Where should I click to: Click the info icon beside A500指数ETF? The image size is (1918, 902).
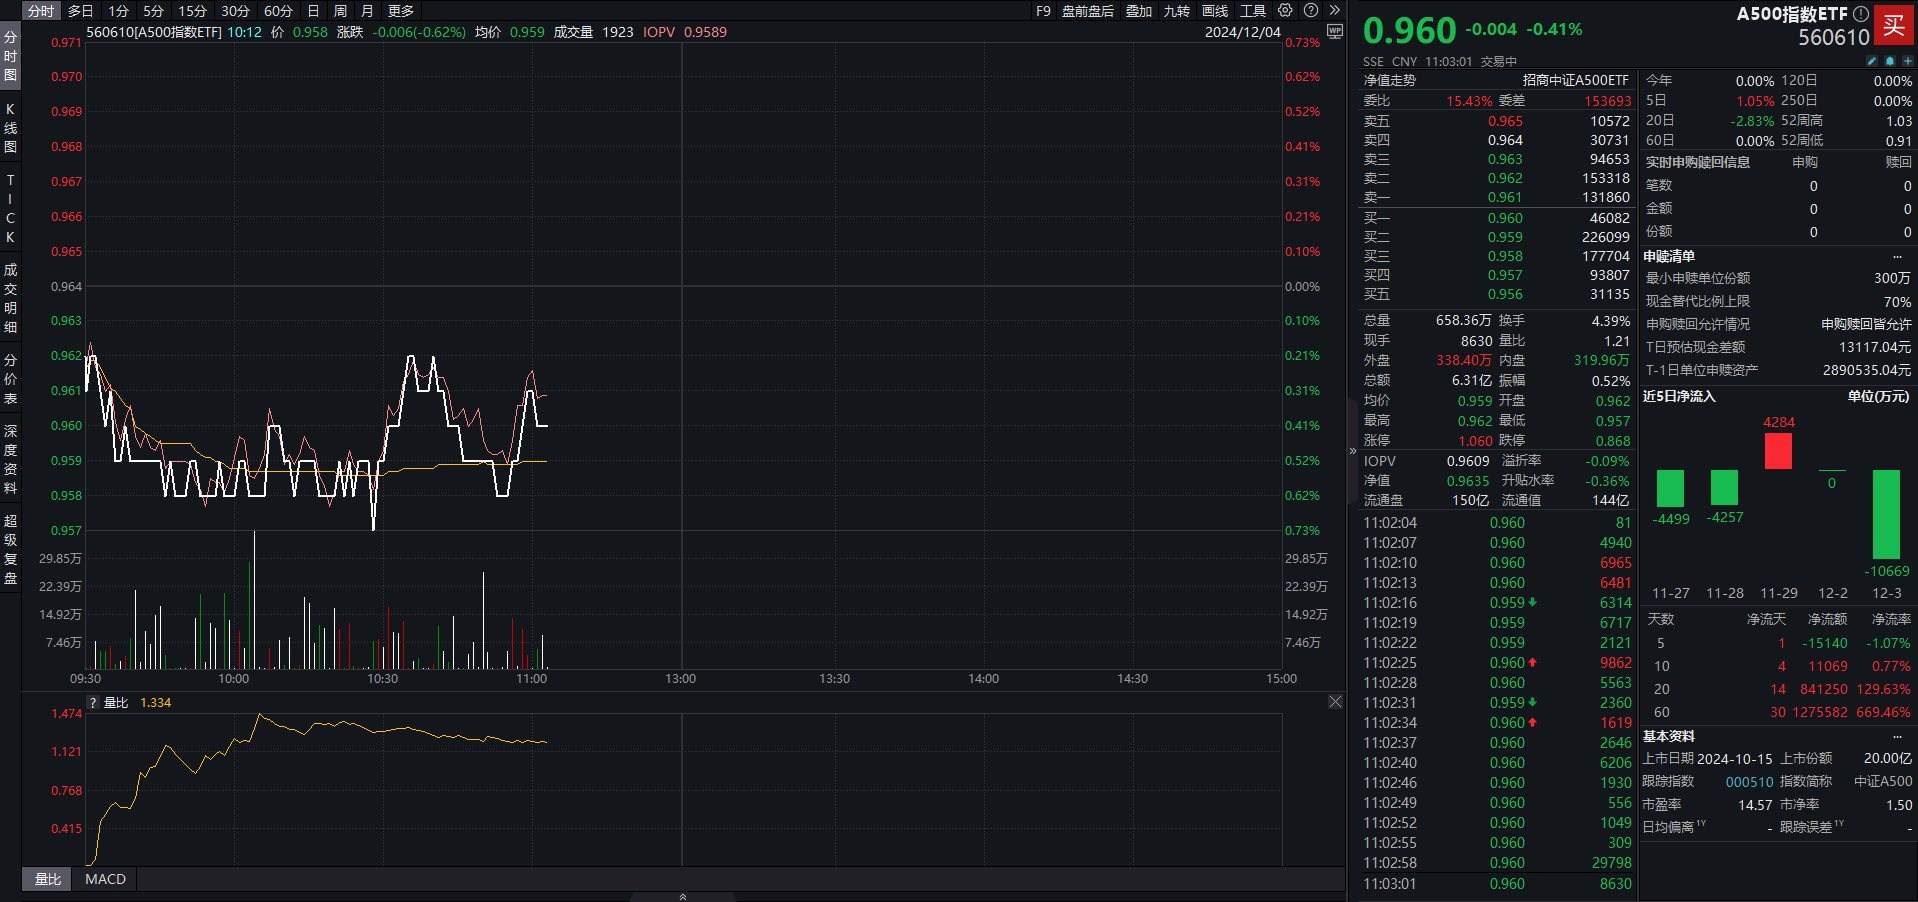tap(1861, 14)
